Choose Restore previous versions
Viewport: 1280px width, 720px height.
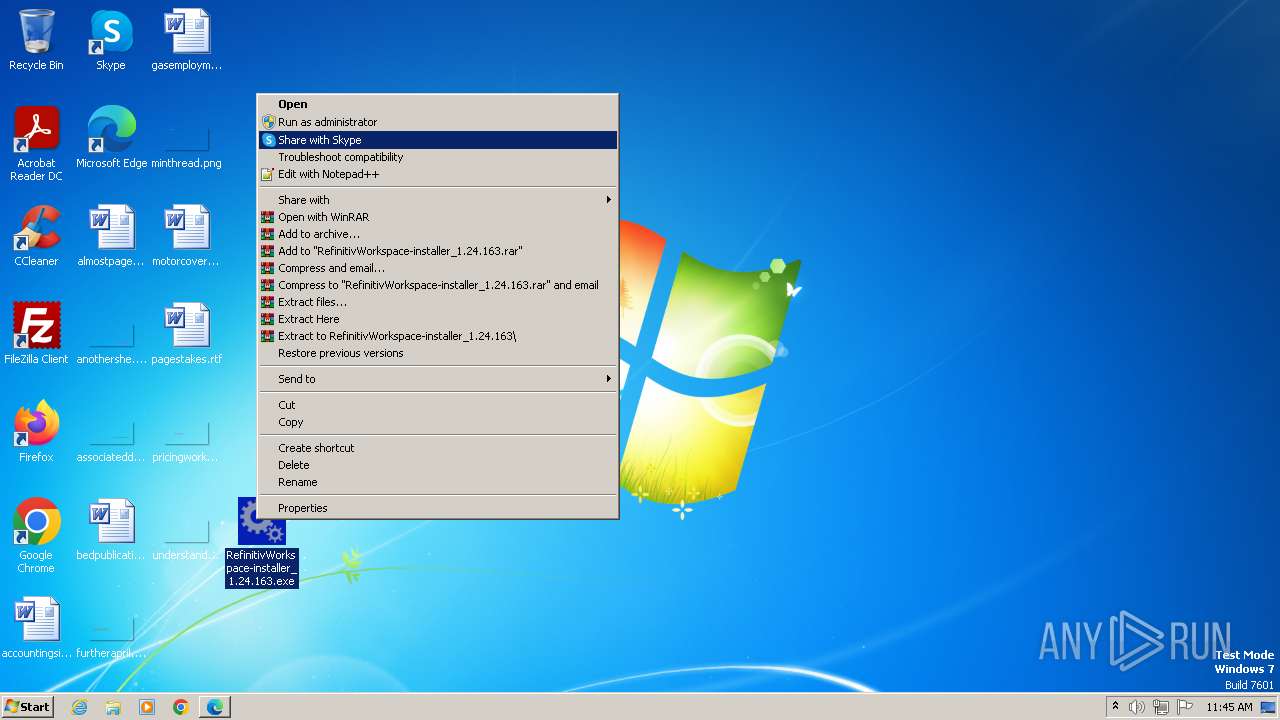(438, 353)
